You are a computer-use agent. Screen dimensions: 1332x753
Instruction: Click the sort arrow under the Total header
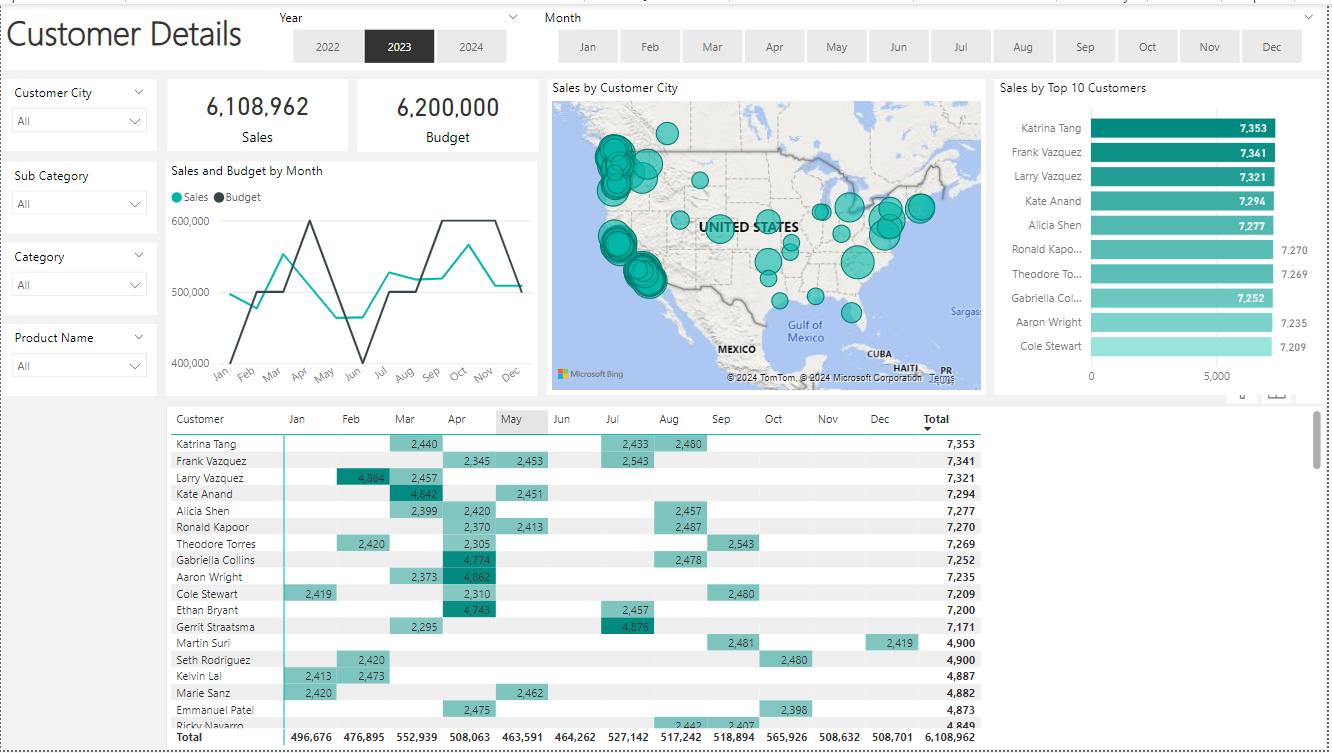[928, 429]
